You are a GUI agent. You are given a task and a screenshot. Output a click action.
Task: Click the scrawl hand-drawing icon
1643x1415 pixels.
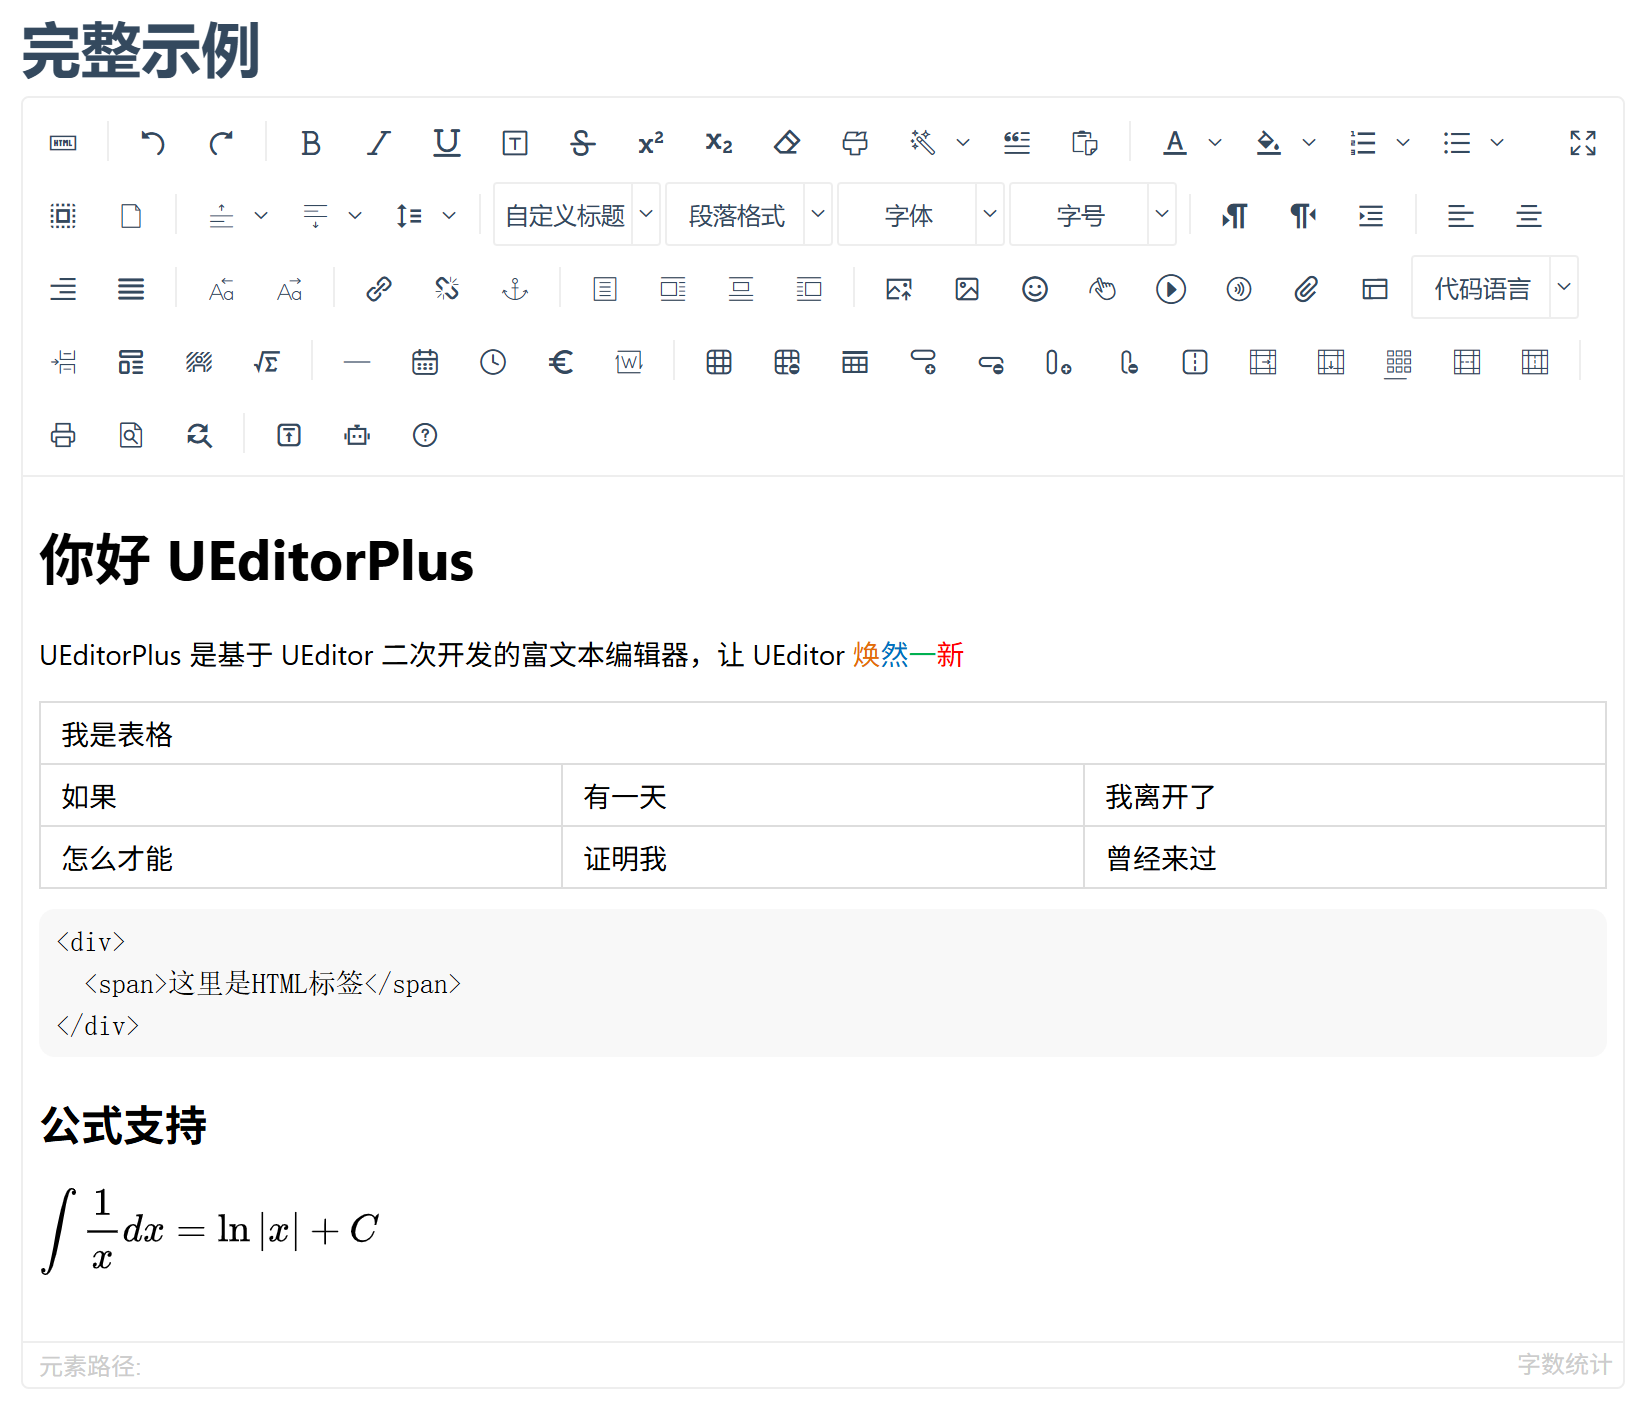tap(1103, 289)
